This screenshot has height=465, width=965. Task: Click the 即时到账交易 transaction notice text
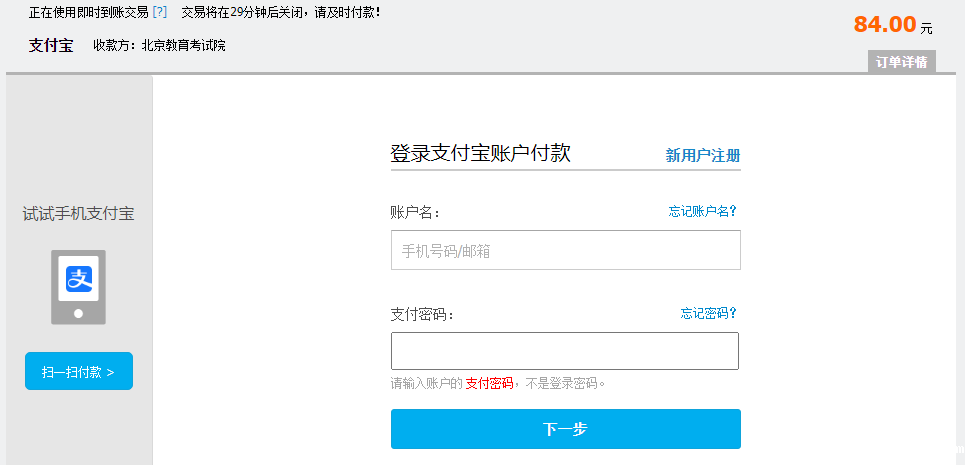tap(88, 12)
